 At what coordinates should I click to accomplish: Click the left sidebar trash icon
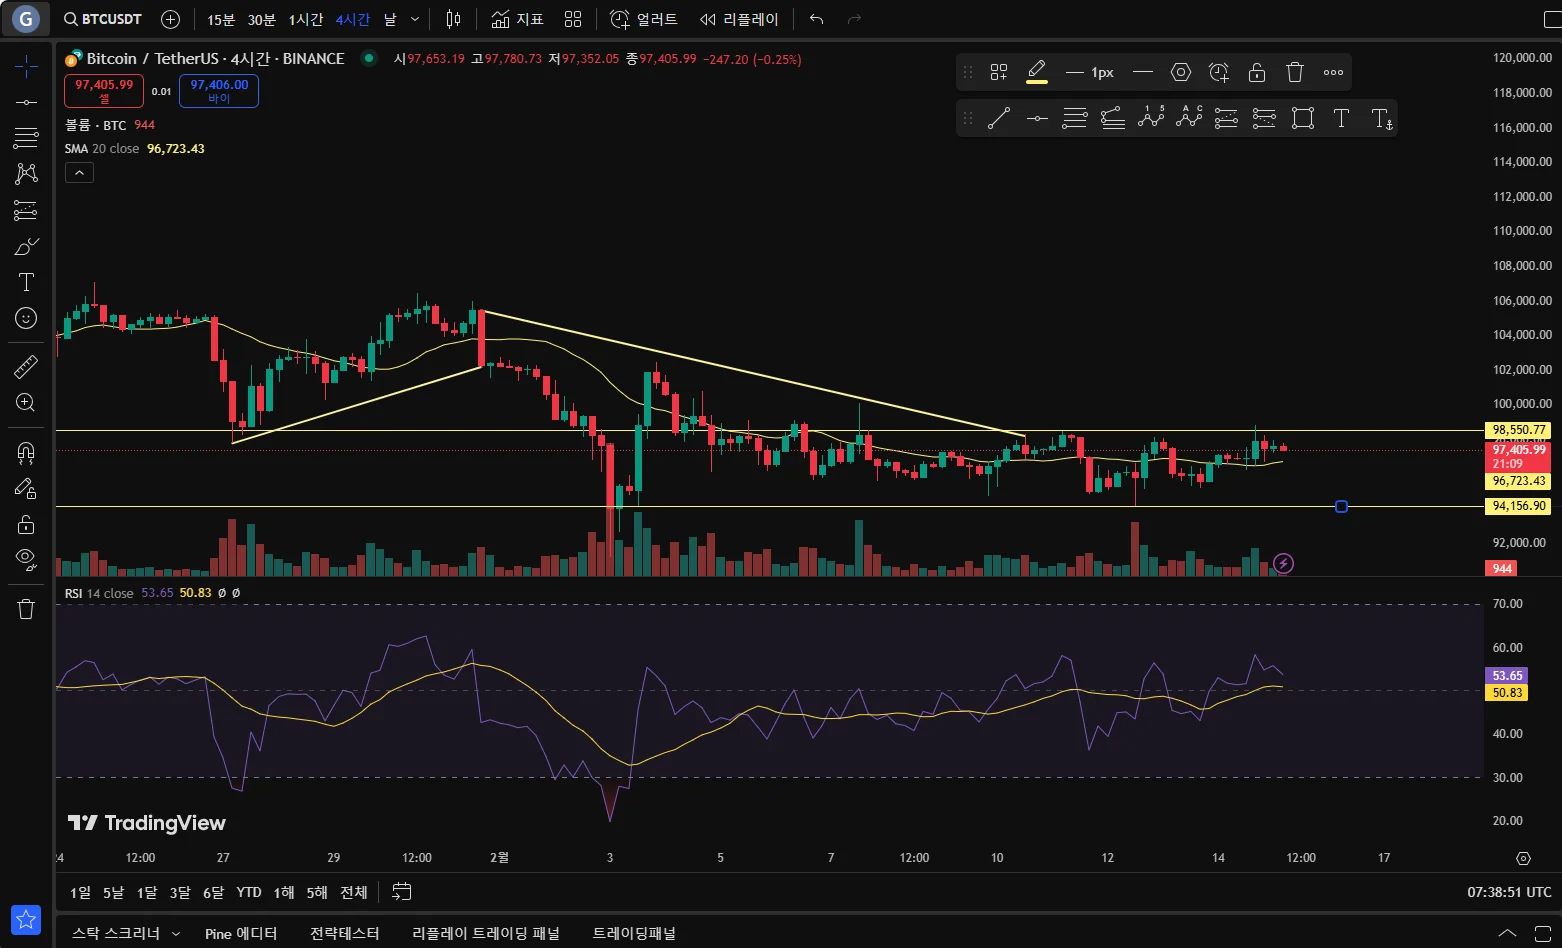click(x=26, y=609)
